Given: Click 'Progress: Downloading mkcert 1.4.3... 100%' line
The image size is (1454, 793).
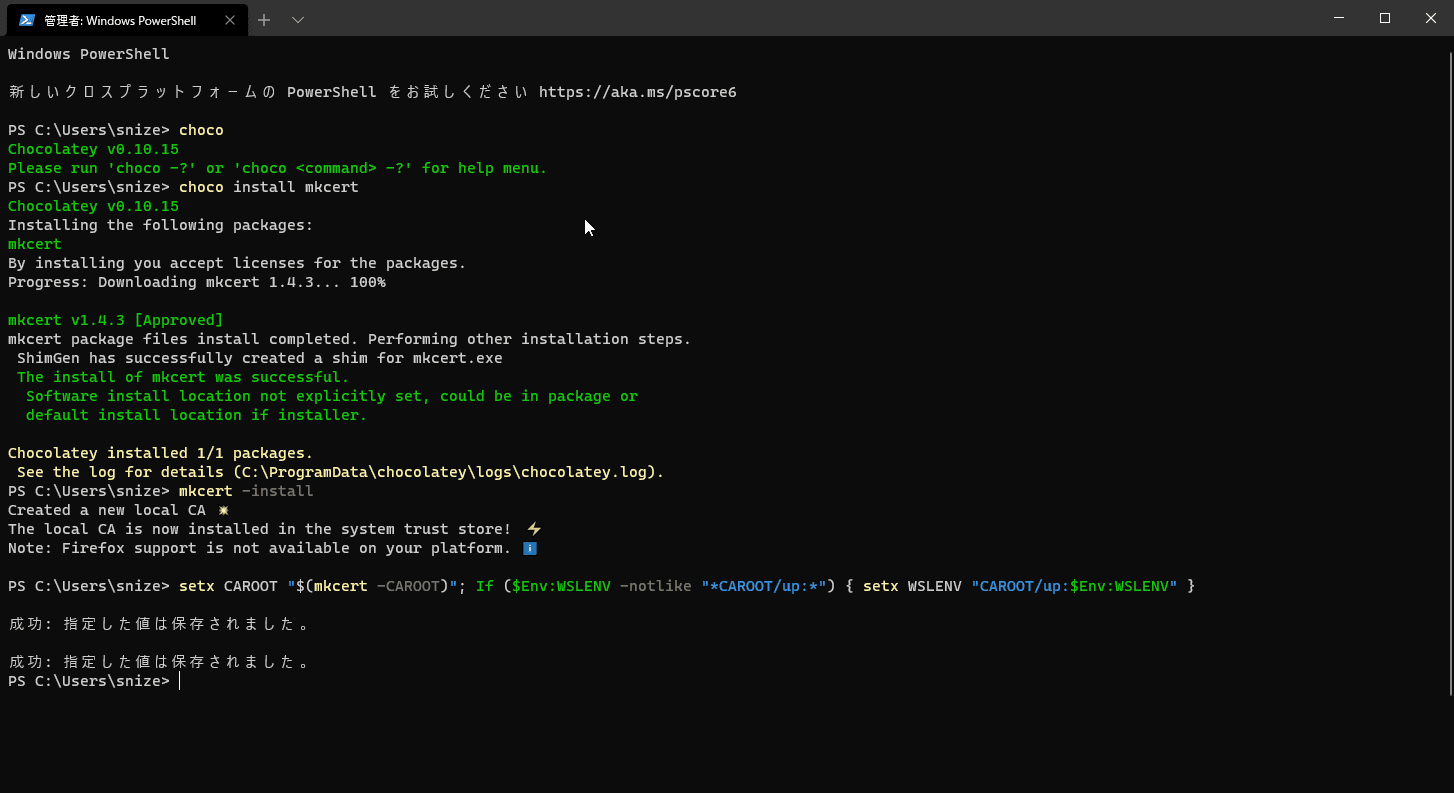Looking at the screenshot, I should point(197,282).
